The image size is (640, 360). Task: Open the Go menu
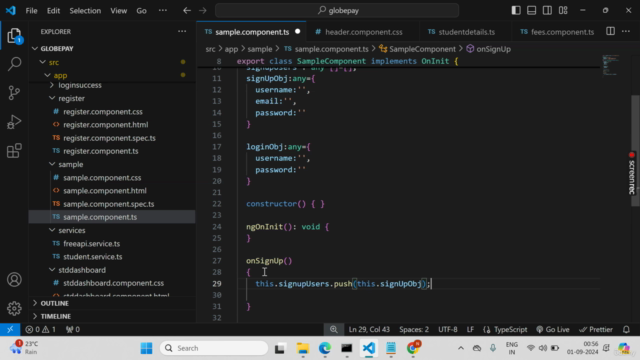(x=141, y=11)
